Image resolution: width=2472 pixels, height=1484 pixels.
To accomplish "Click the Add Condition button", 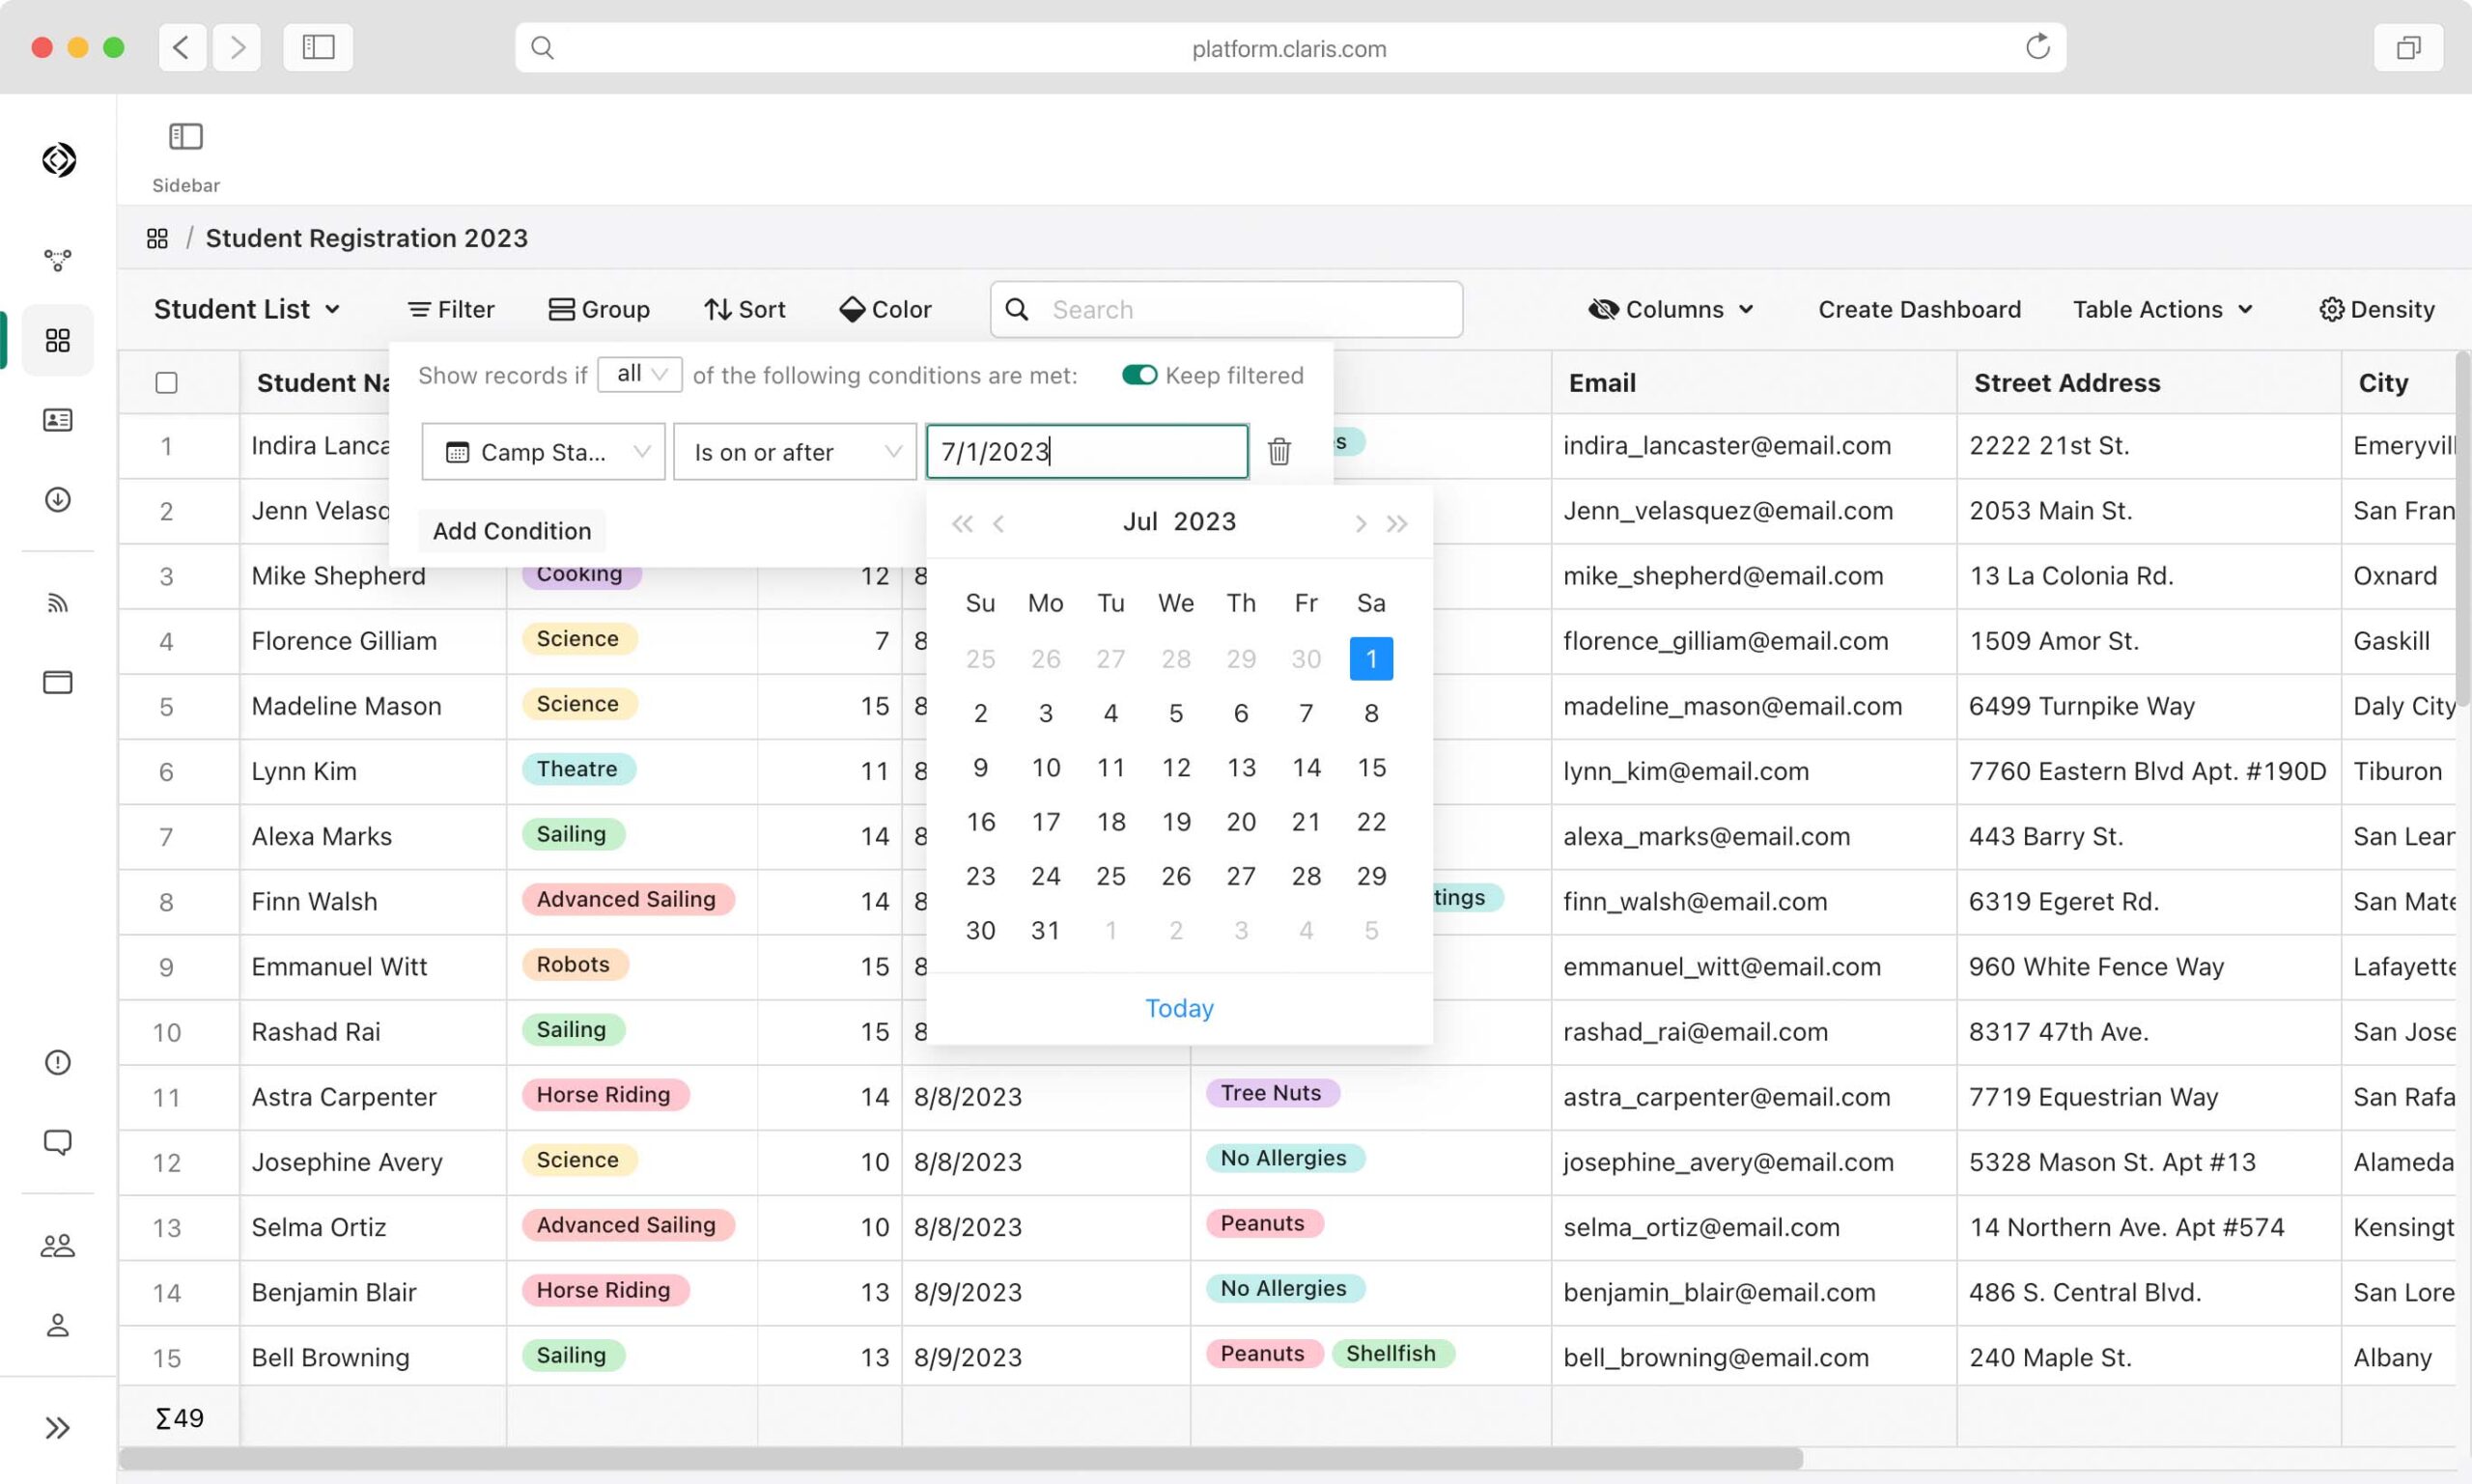I will pos(512,531).
